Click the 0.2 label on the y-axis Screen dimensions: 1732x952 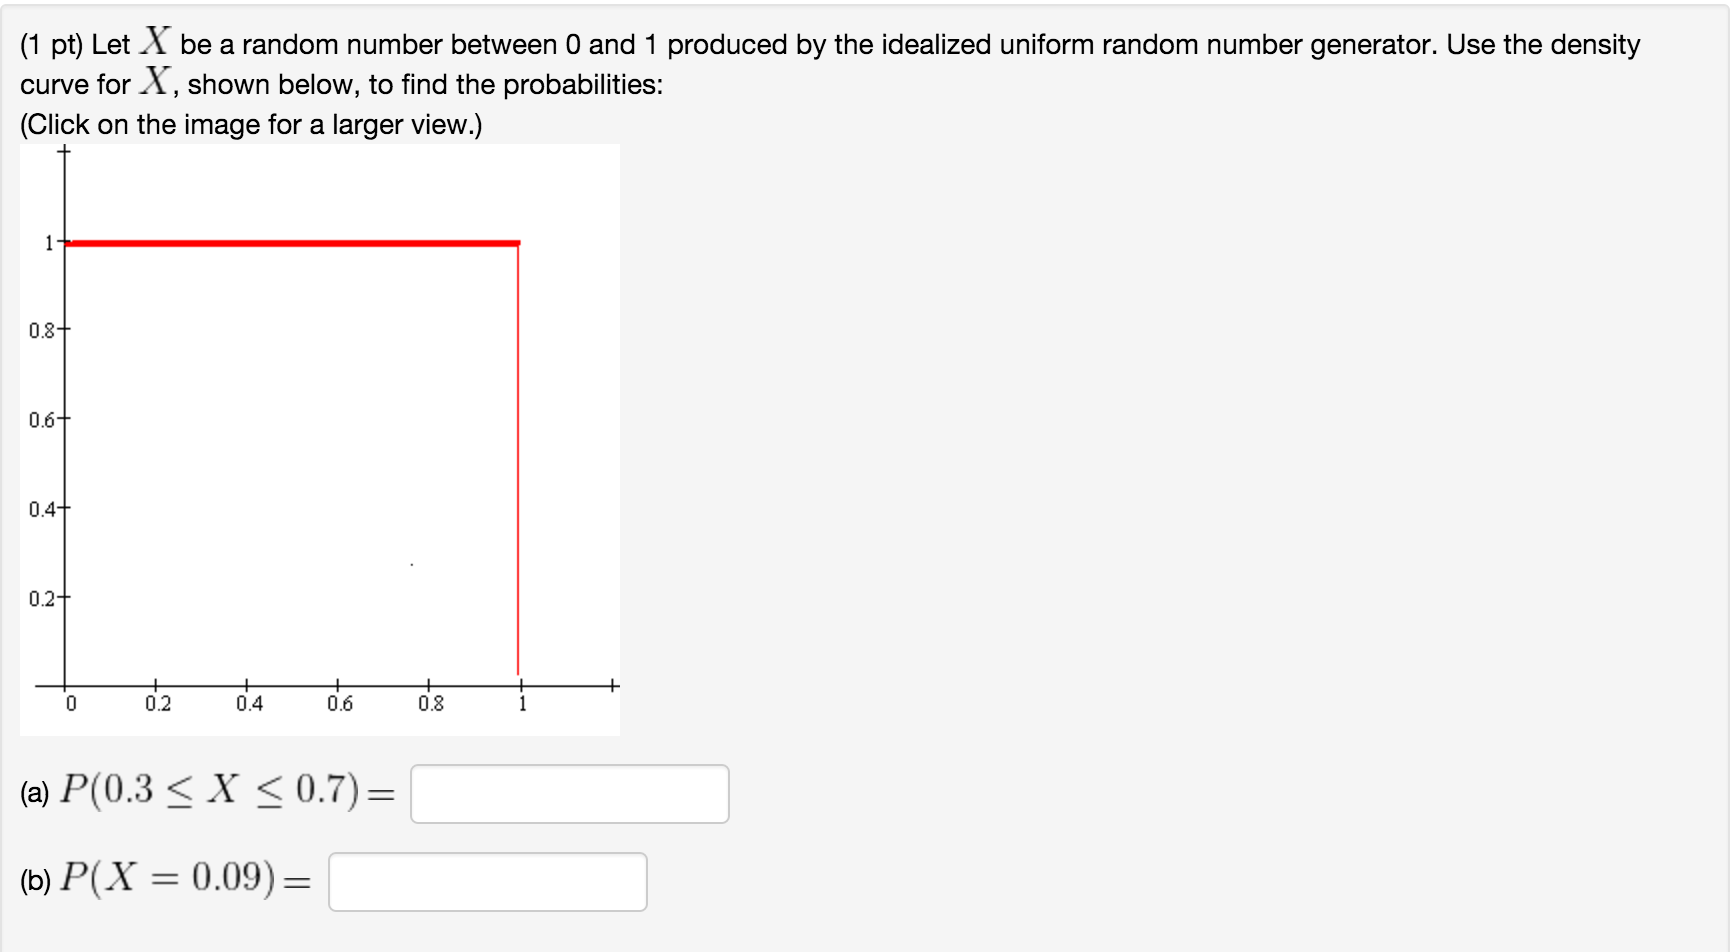[x=40, y=599]
